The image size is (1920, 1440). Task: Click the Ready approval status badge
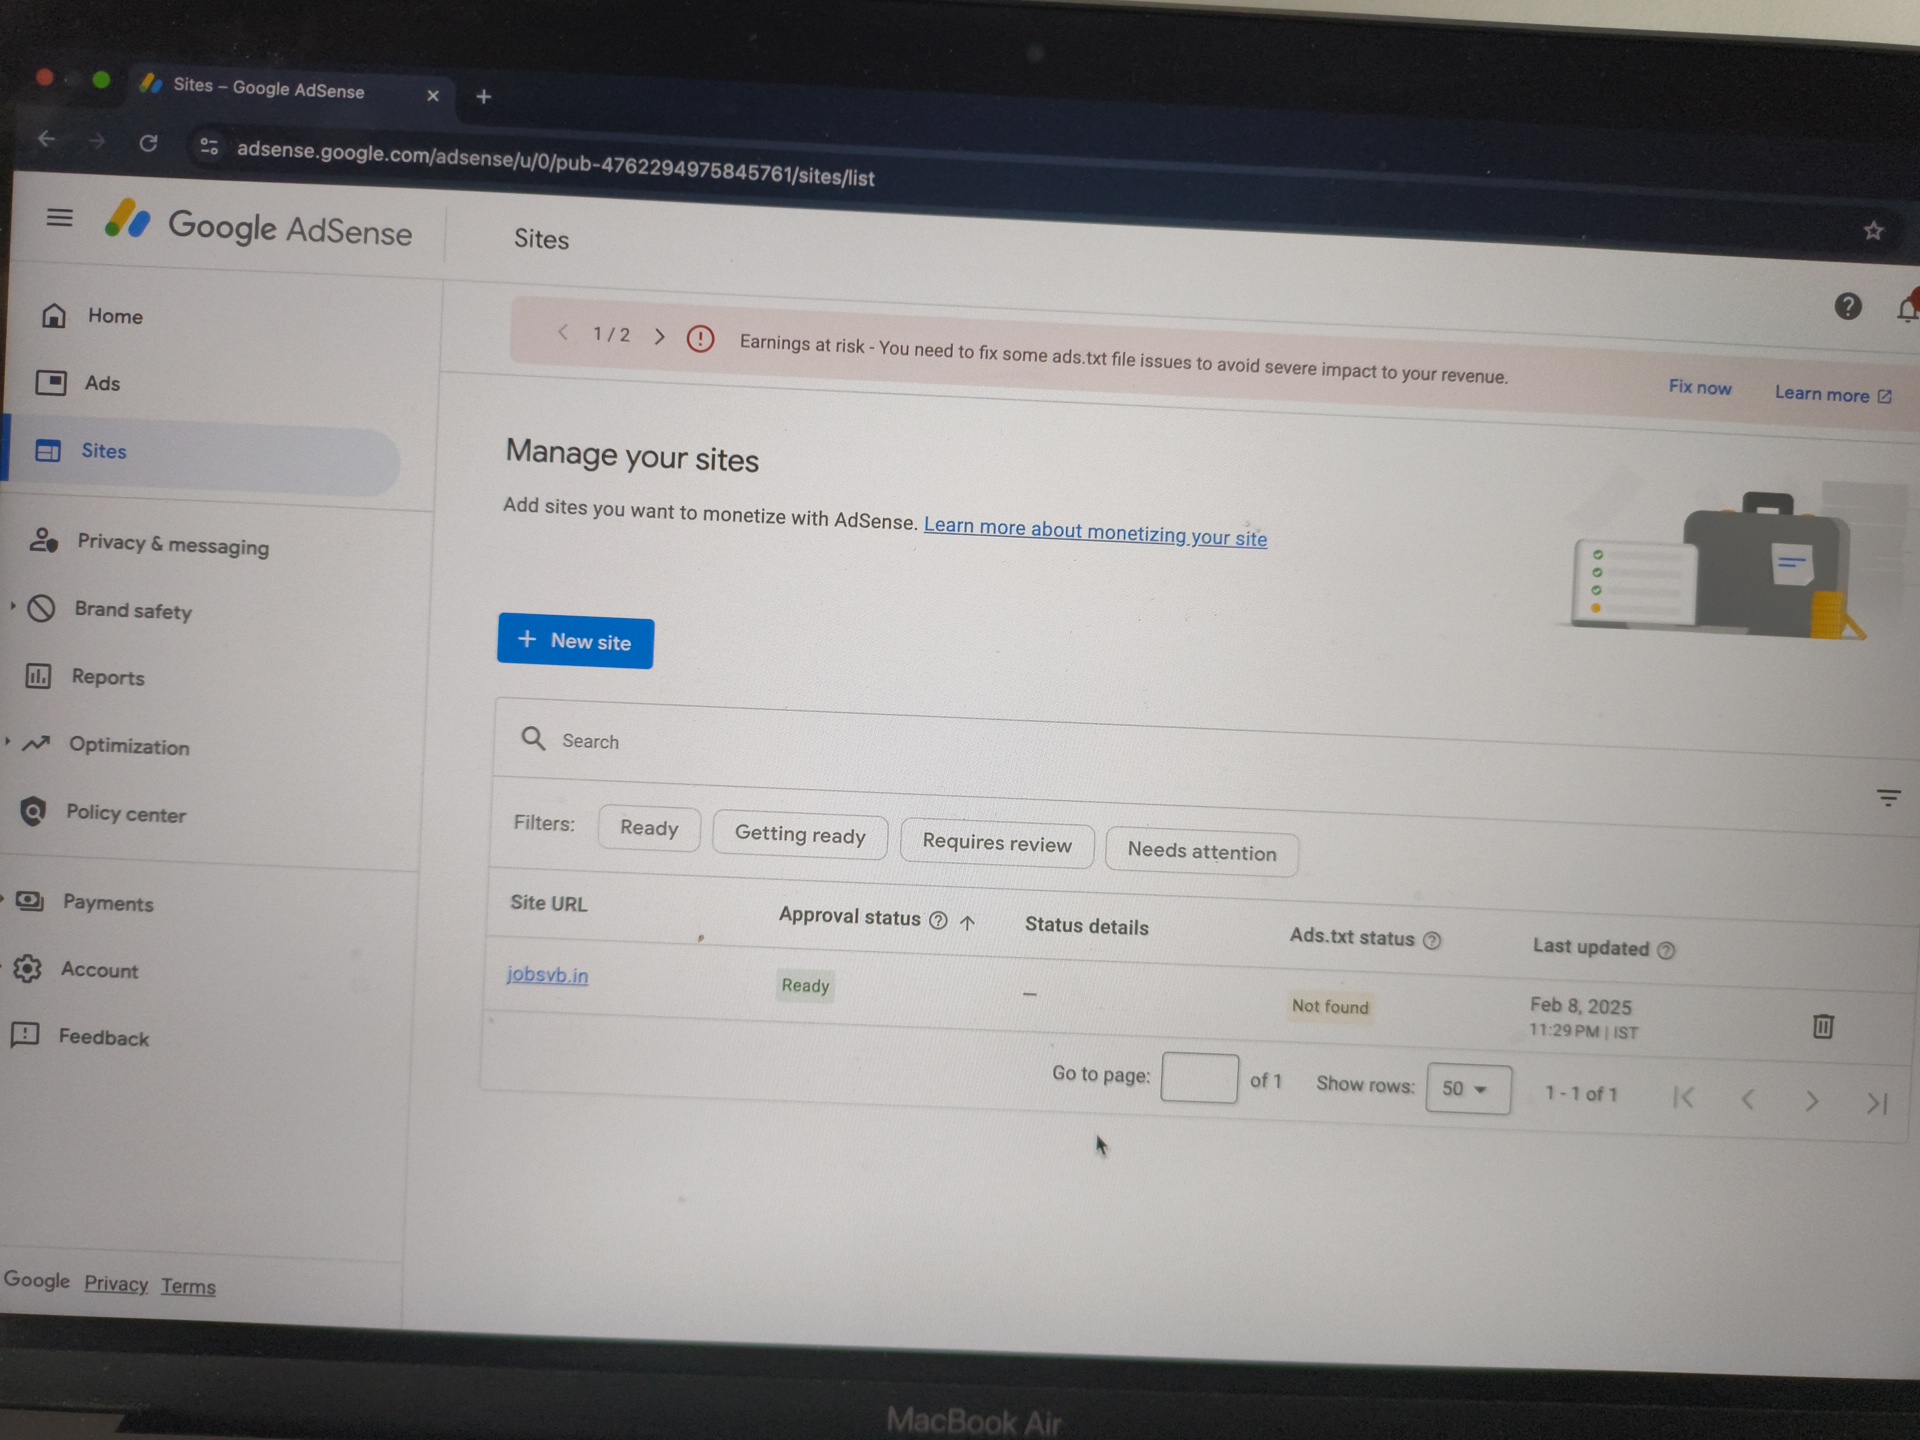[805, 985]
